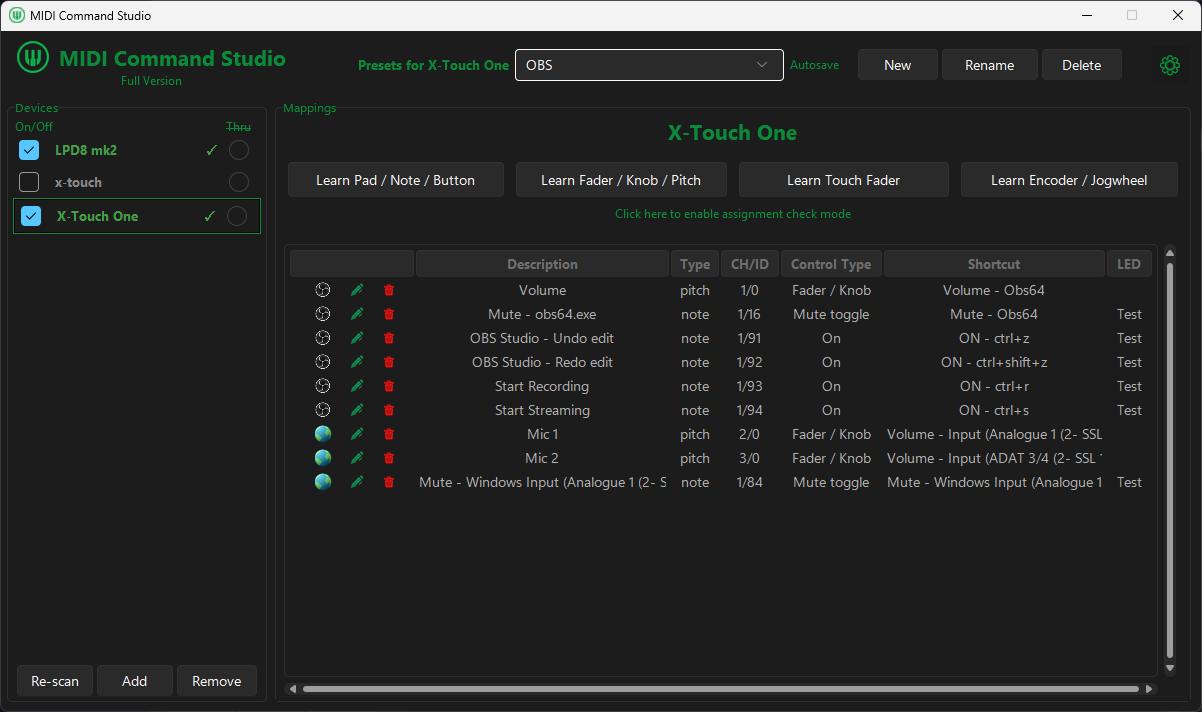Open settings gear in the header
Viewport: 1202px width, 712px height.
[x=1169, y=65]
